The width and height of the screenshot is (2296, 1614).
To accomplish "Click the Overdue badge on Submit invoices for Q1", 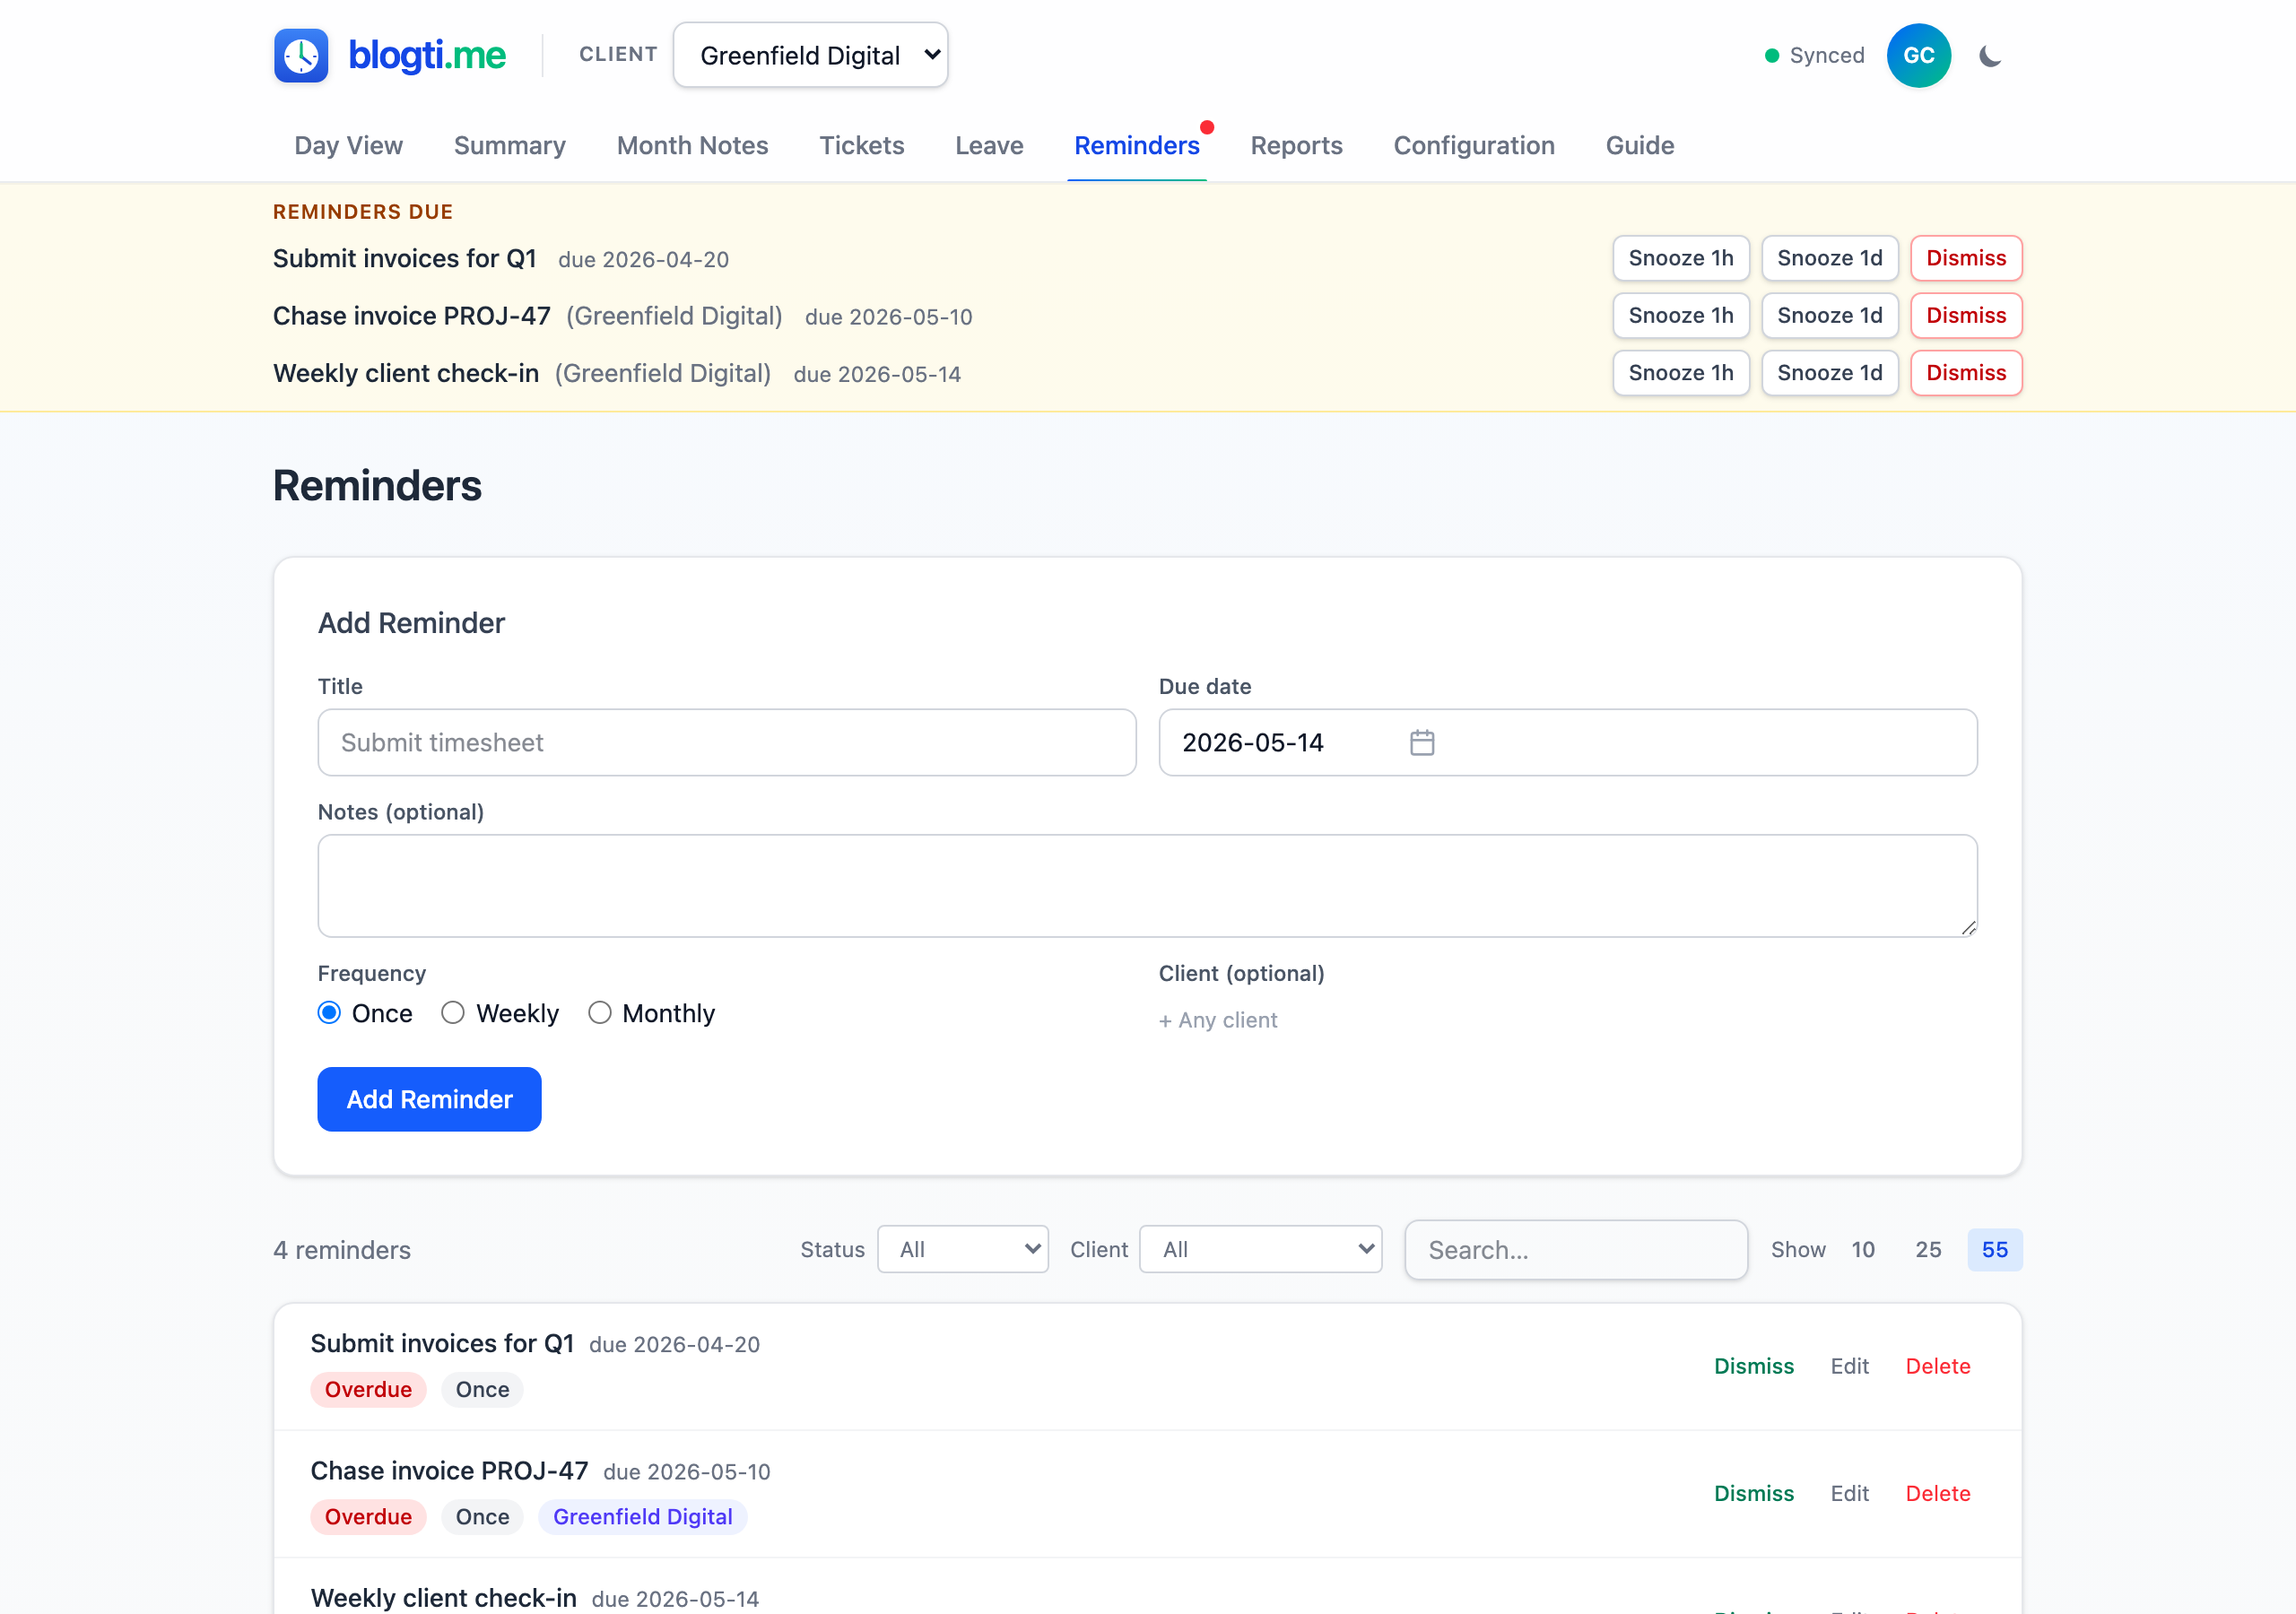I will point(368,1389).
